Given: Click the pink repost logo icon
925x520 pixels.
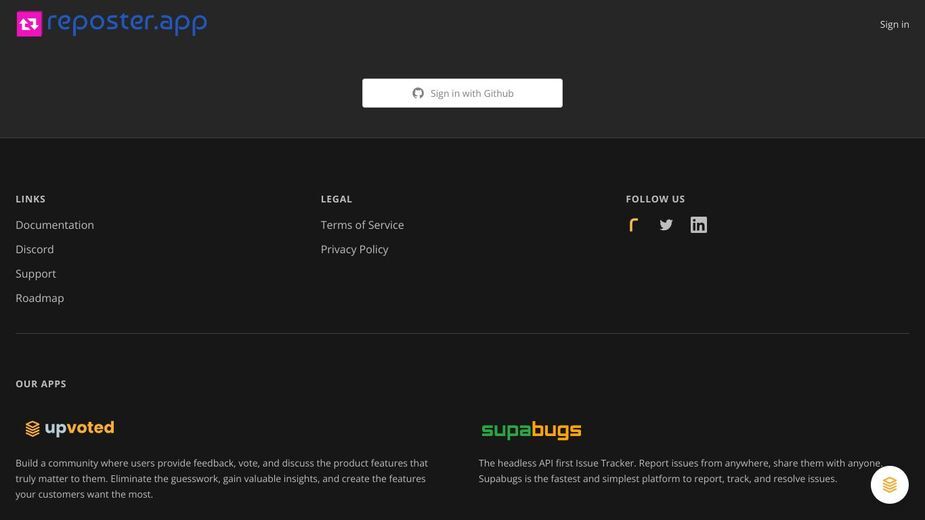Looking at the screenshot, I should [x=29, y=24].
